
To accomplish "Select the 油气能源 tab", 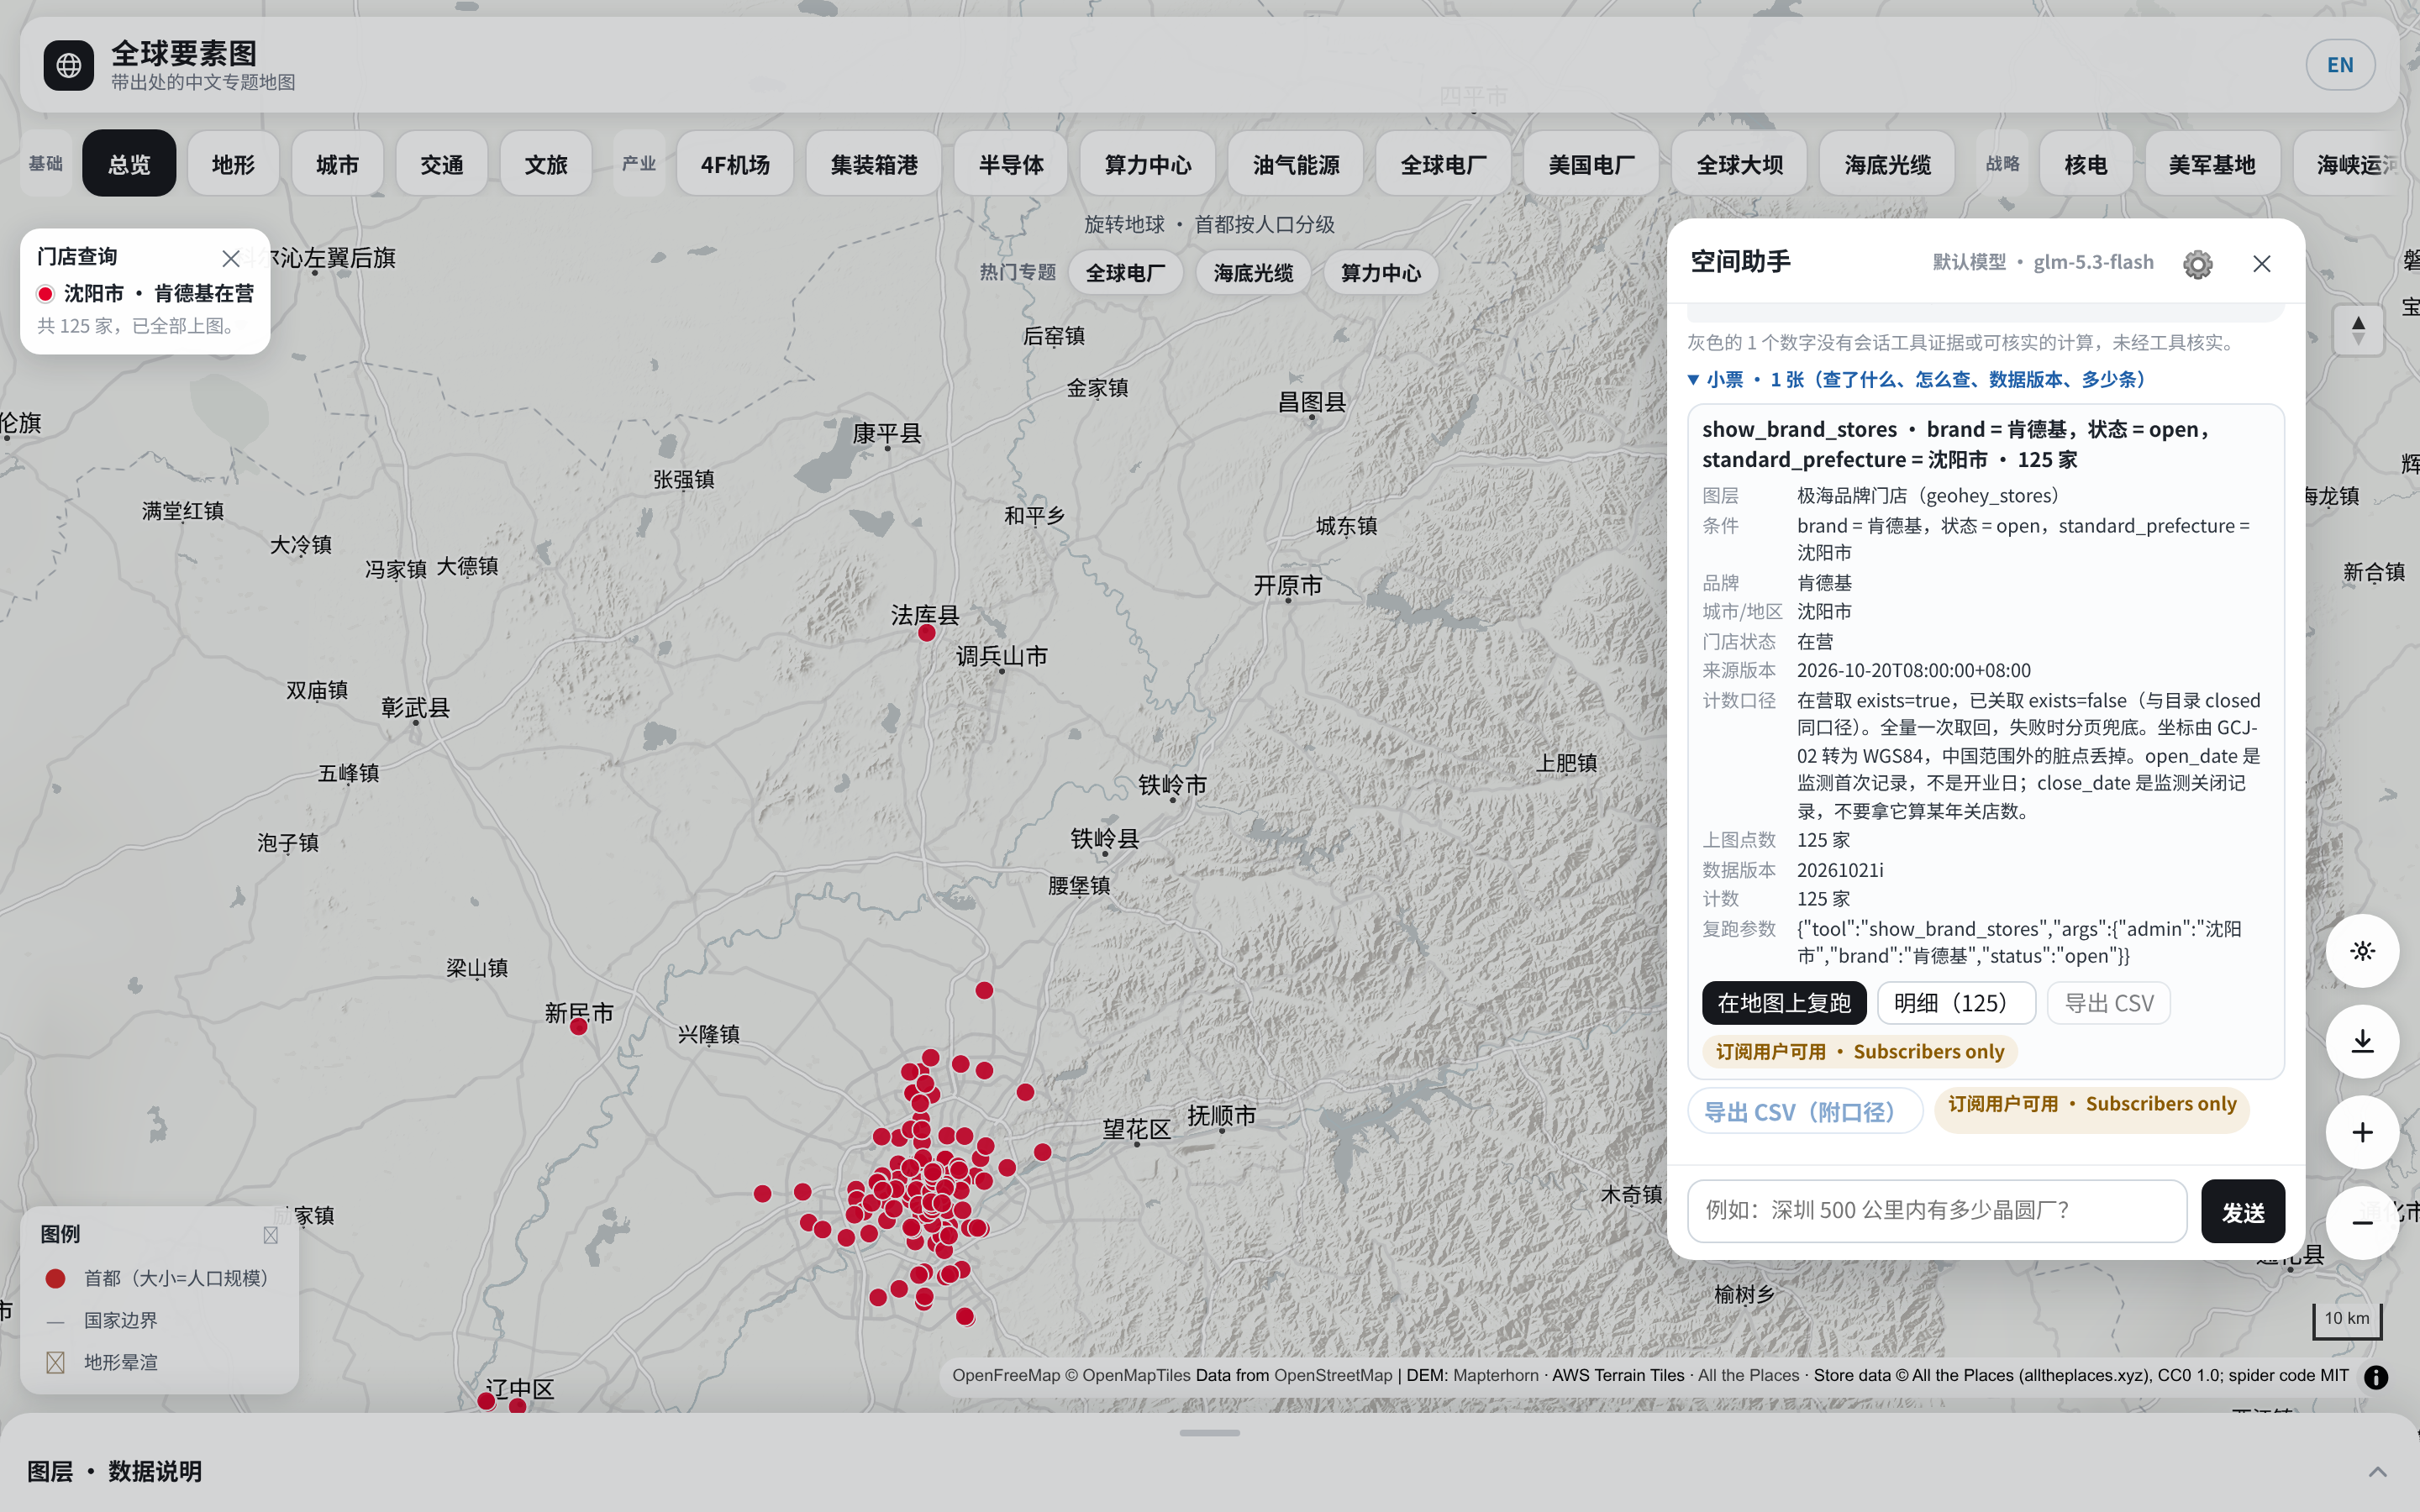I will (1296, 164).
